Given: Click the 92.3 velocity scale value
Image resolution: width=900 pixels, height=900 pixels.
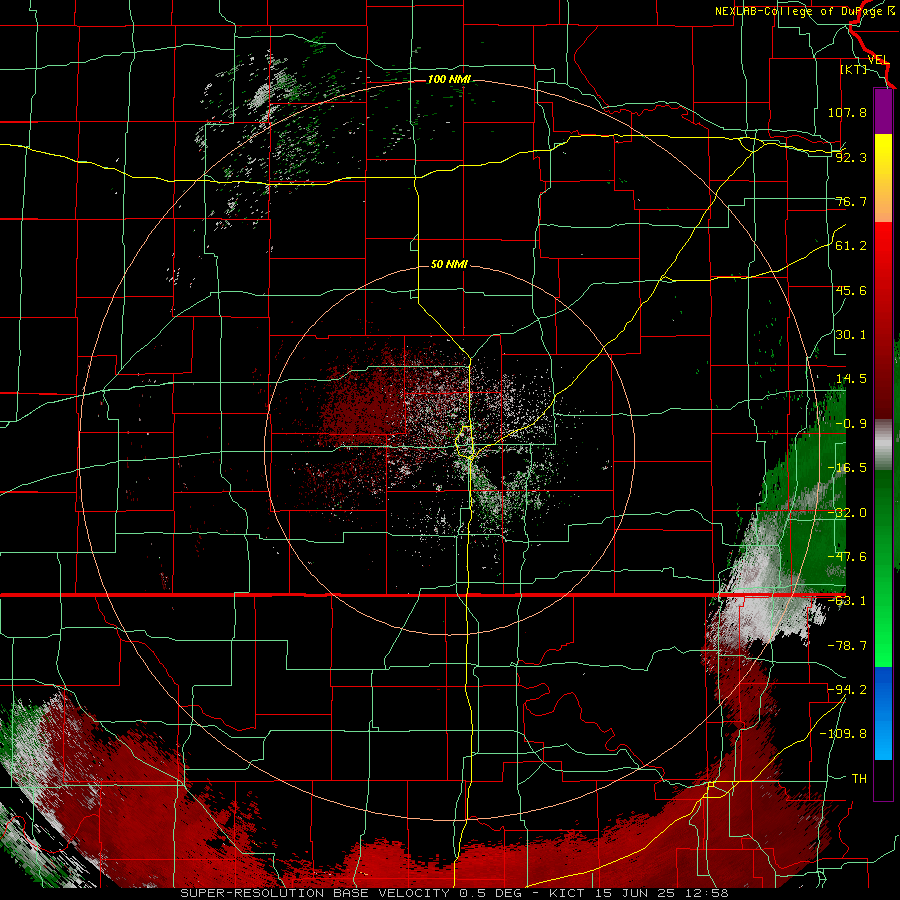Looking at the screenshot, I should pyautogui.click(x=851, y=157).
